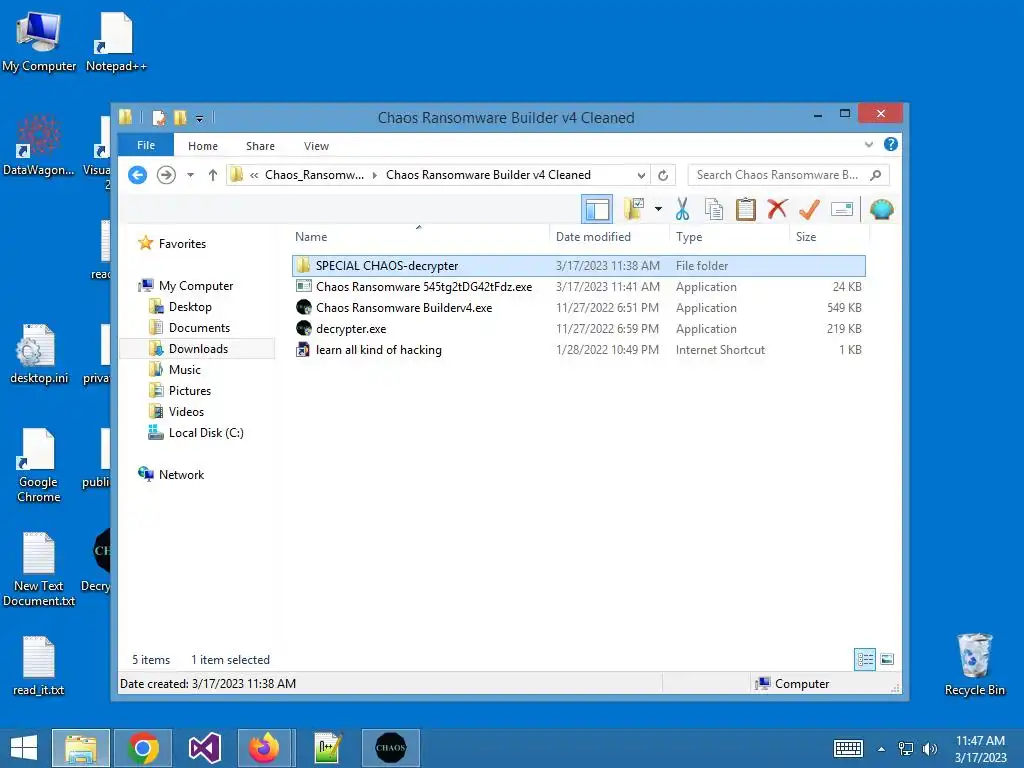This screenshot has height=768, width=1024.
Task: Select Network in navigation pane
Action: click(171, 475)
